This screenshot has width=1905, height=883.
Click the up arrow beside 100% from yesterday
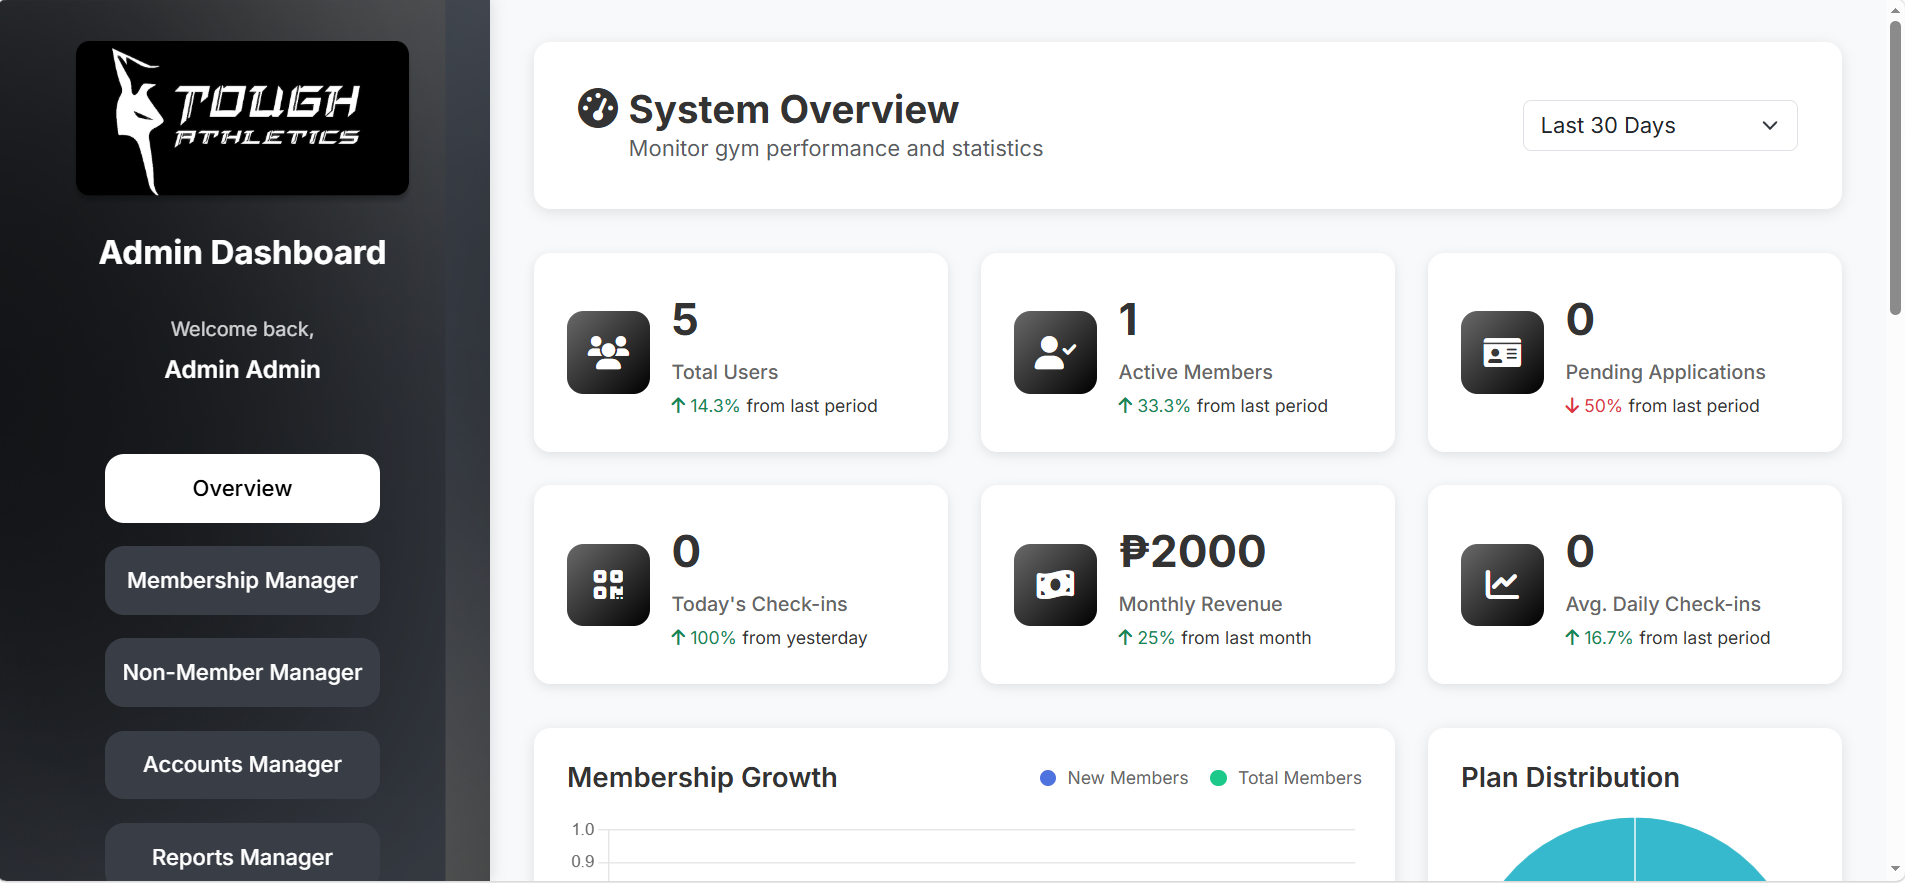[678, 637]
